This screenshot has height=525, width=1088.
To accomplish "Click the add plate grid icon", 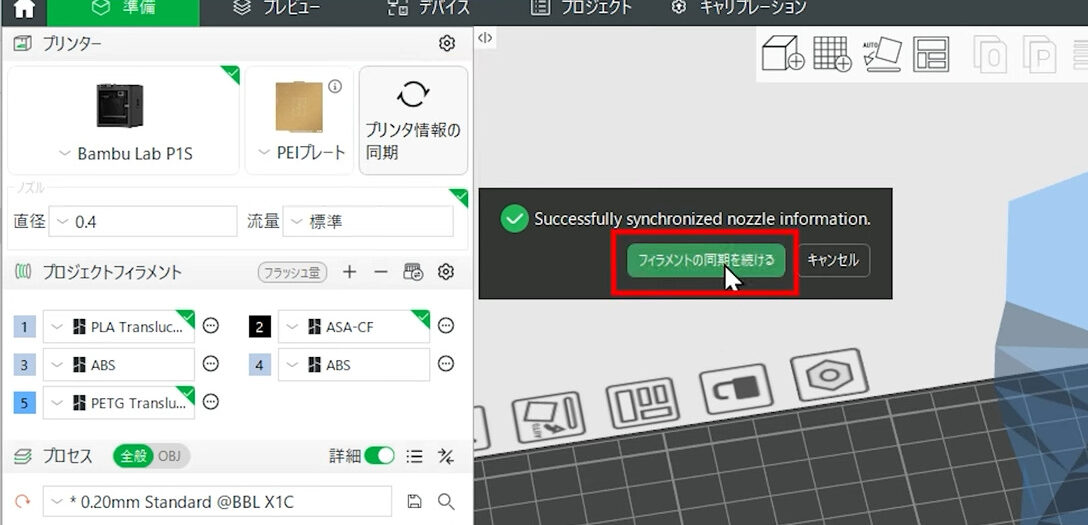I will point(832,53).
